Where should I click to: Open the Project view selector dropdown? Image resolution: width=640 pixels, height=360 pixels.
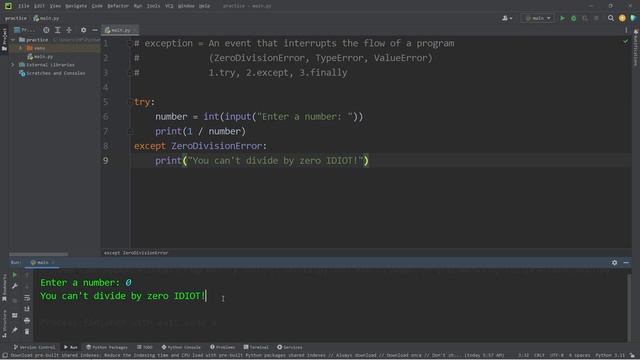coord(24,30)
